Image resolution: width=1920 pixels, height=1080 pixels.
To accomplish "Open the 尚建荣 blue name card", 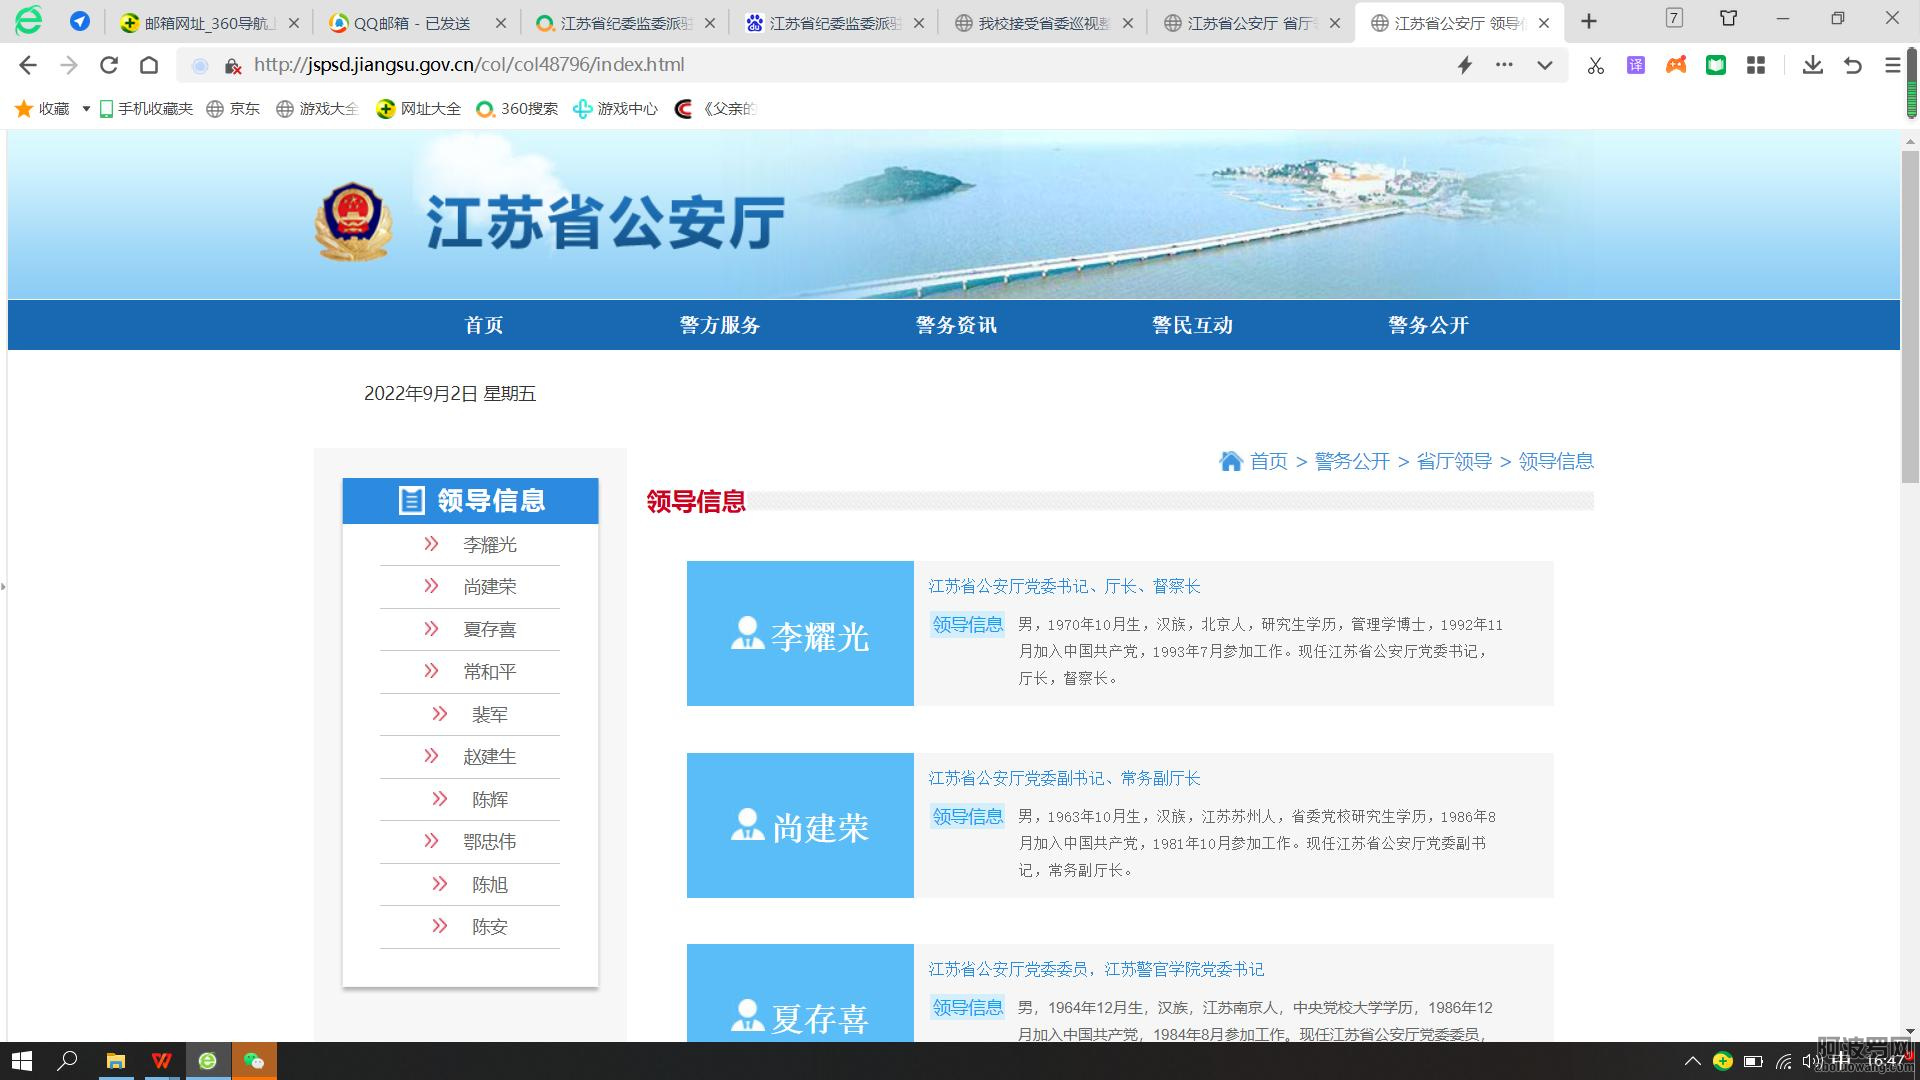I will (800, 826).
